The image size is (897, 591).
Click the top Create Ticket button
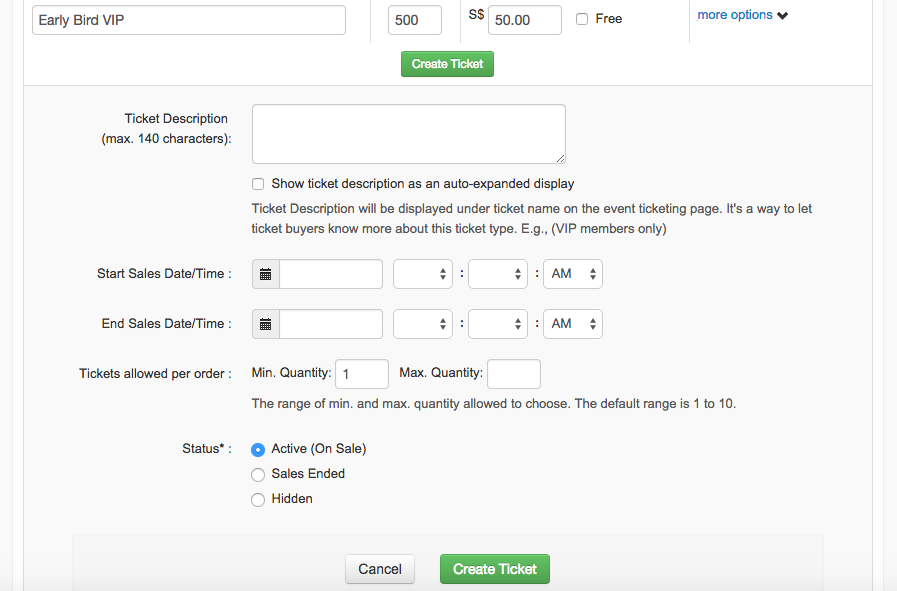point(447,64)
